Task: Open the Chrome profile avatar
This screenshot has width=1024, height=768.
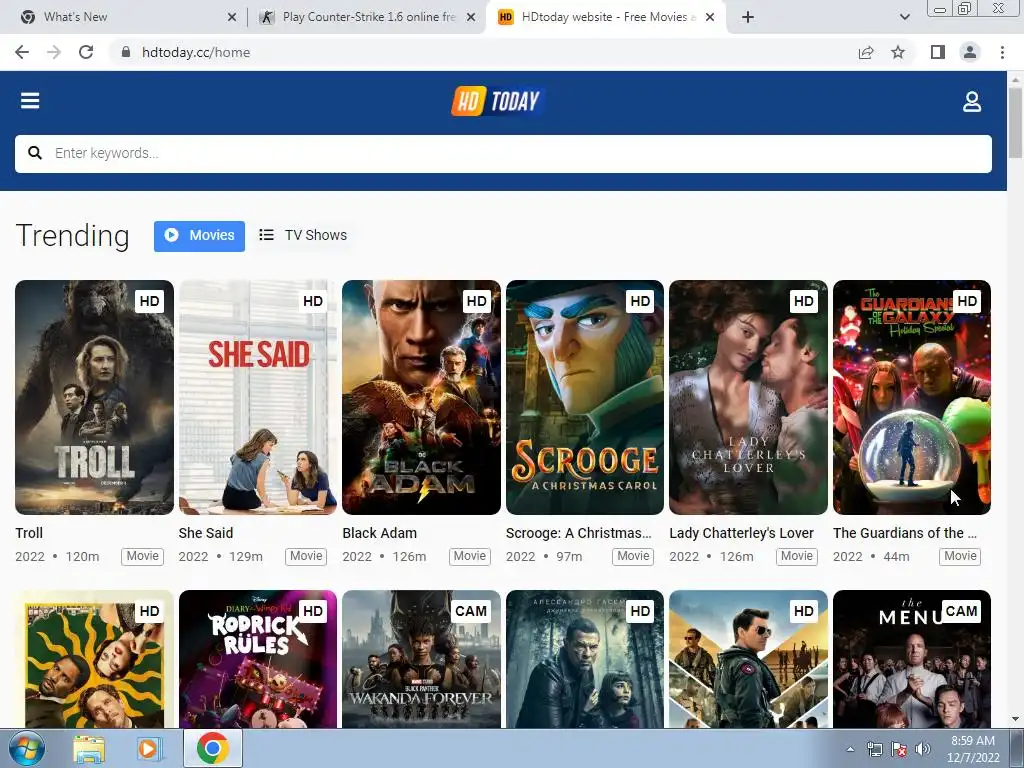Action: tap(970, 52)
